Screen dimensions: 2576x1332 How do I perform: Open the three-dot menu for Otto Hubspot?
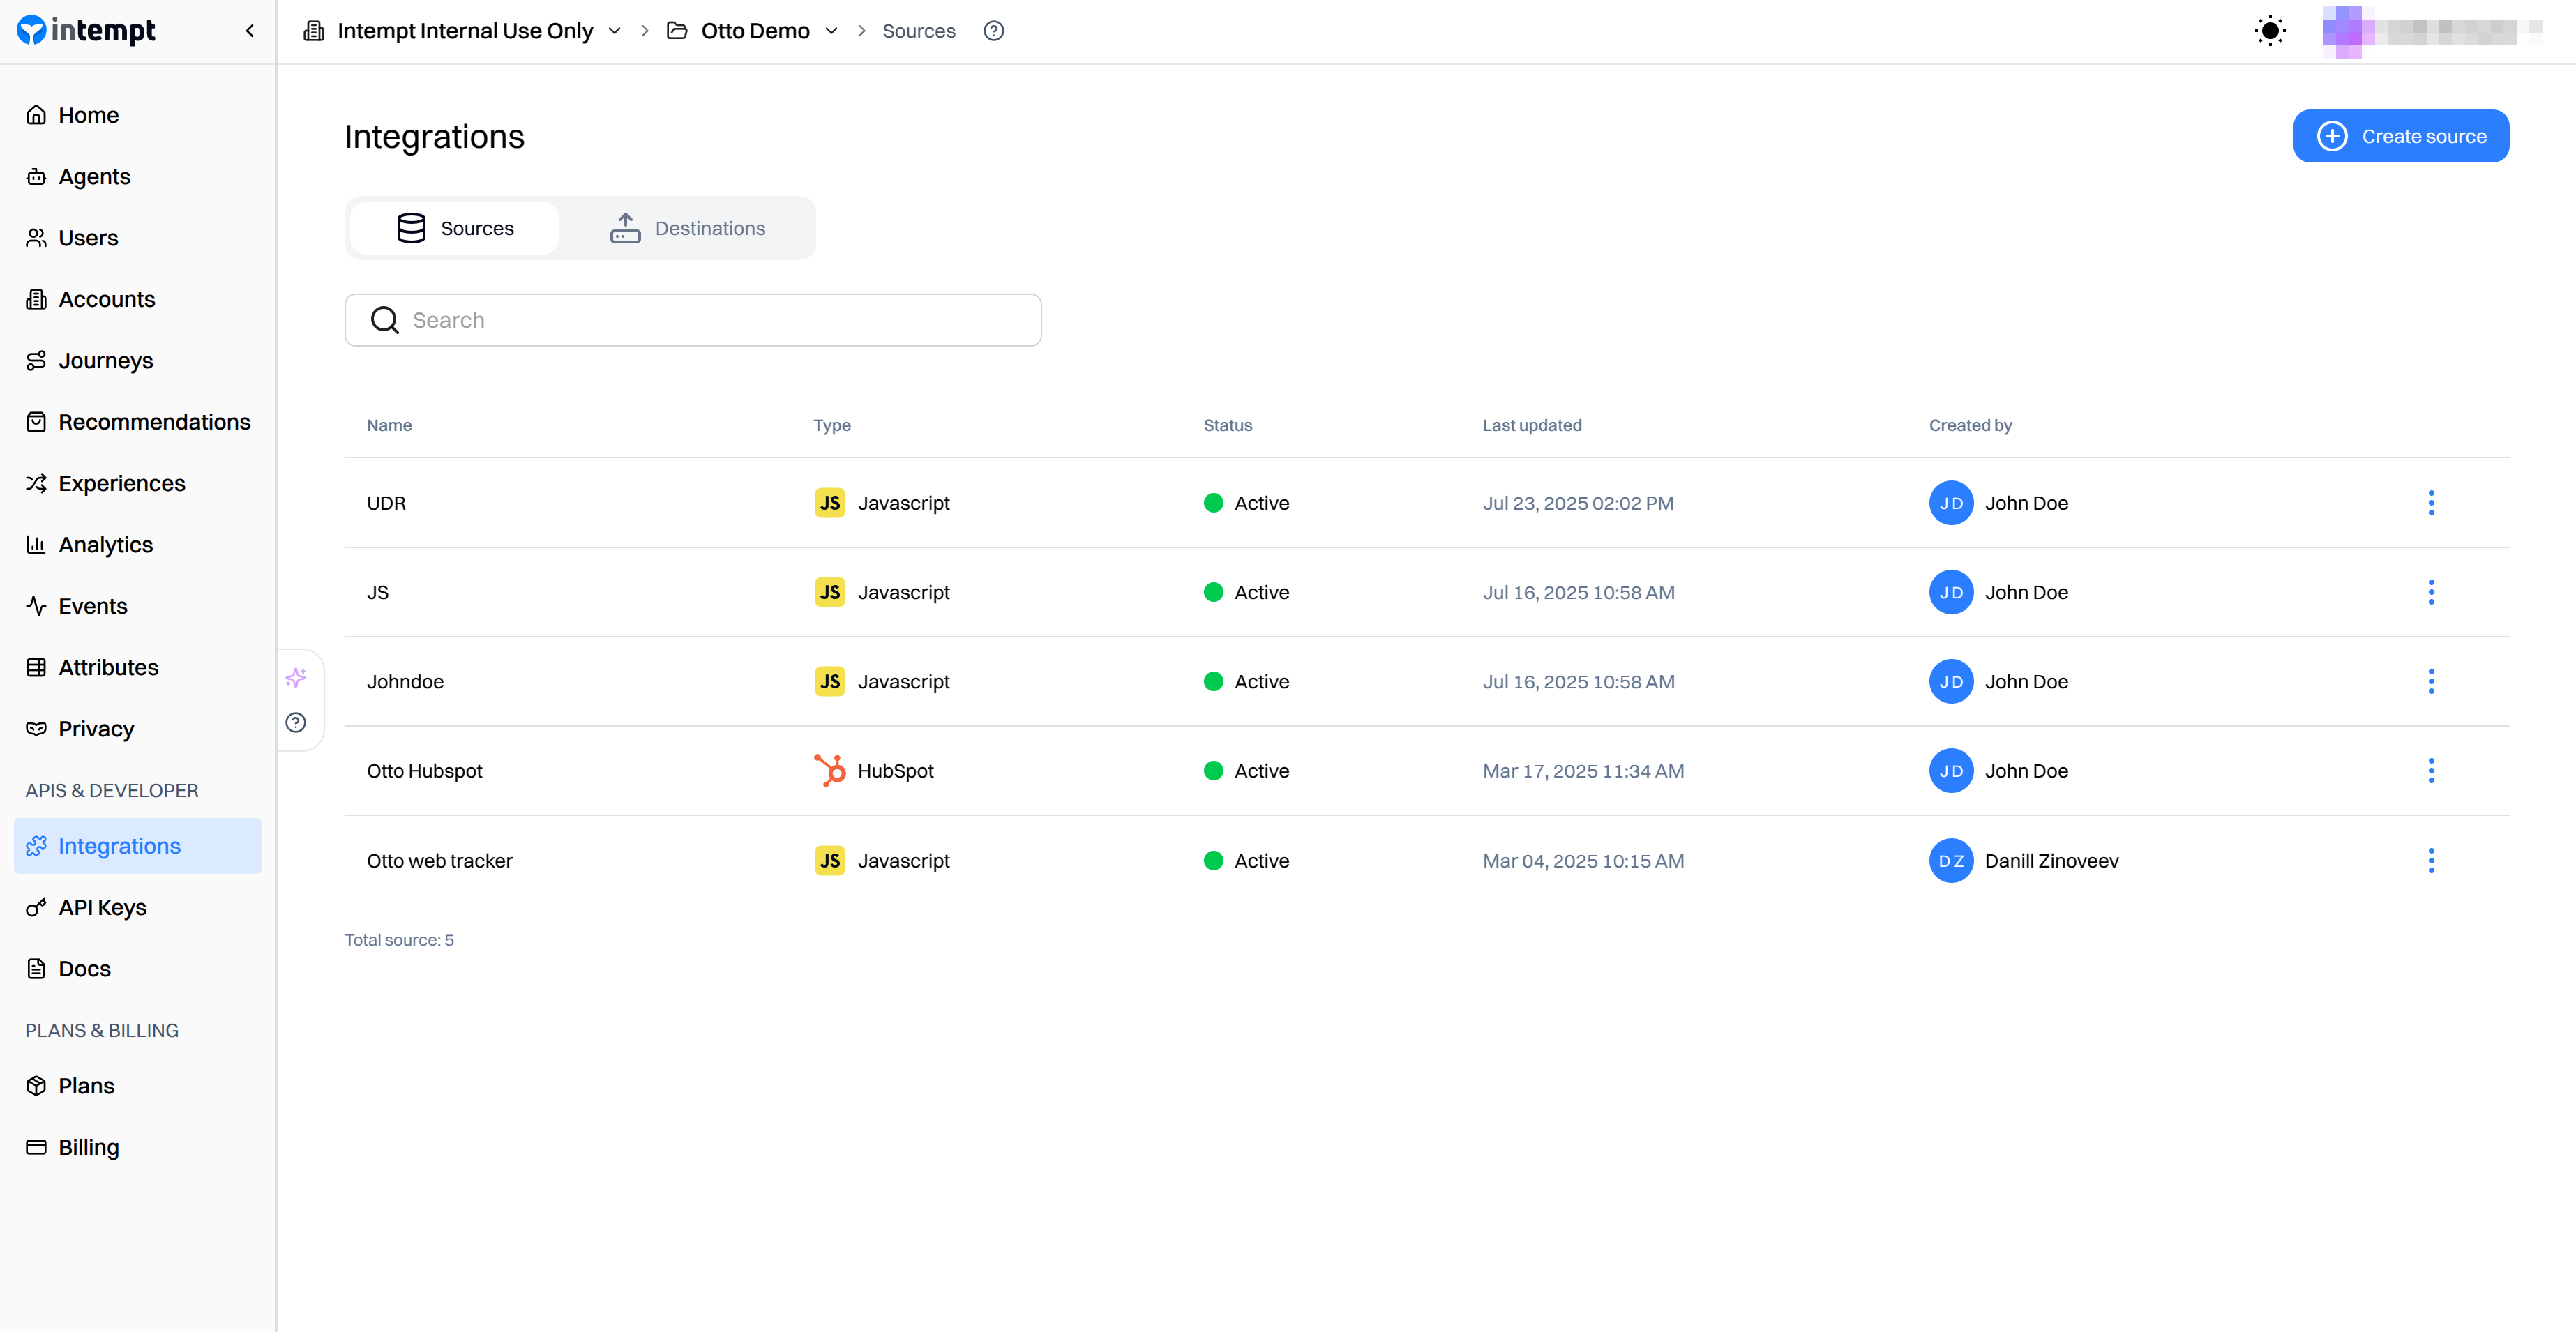(x=2430, y=771)
